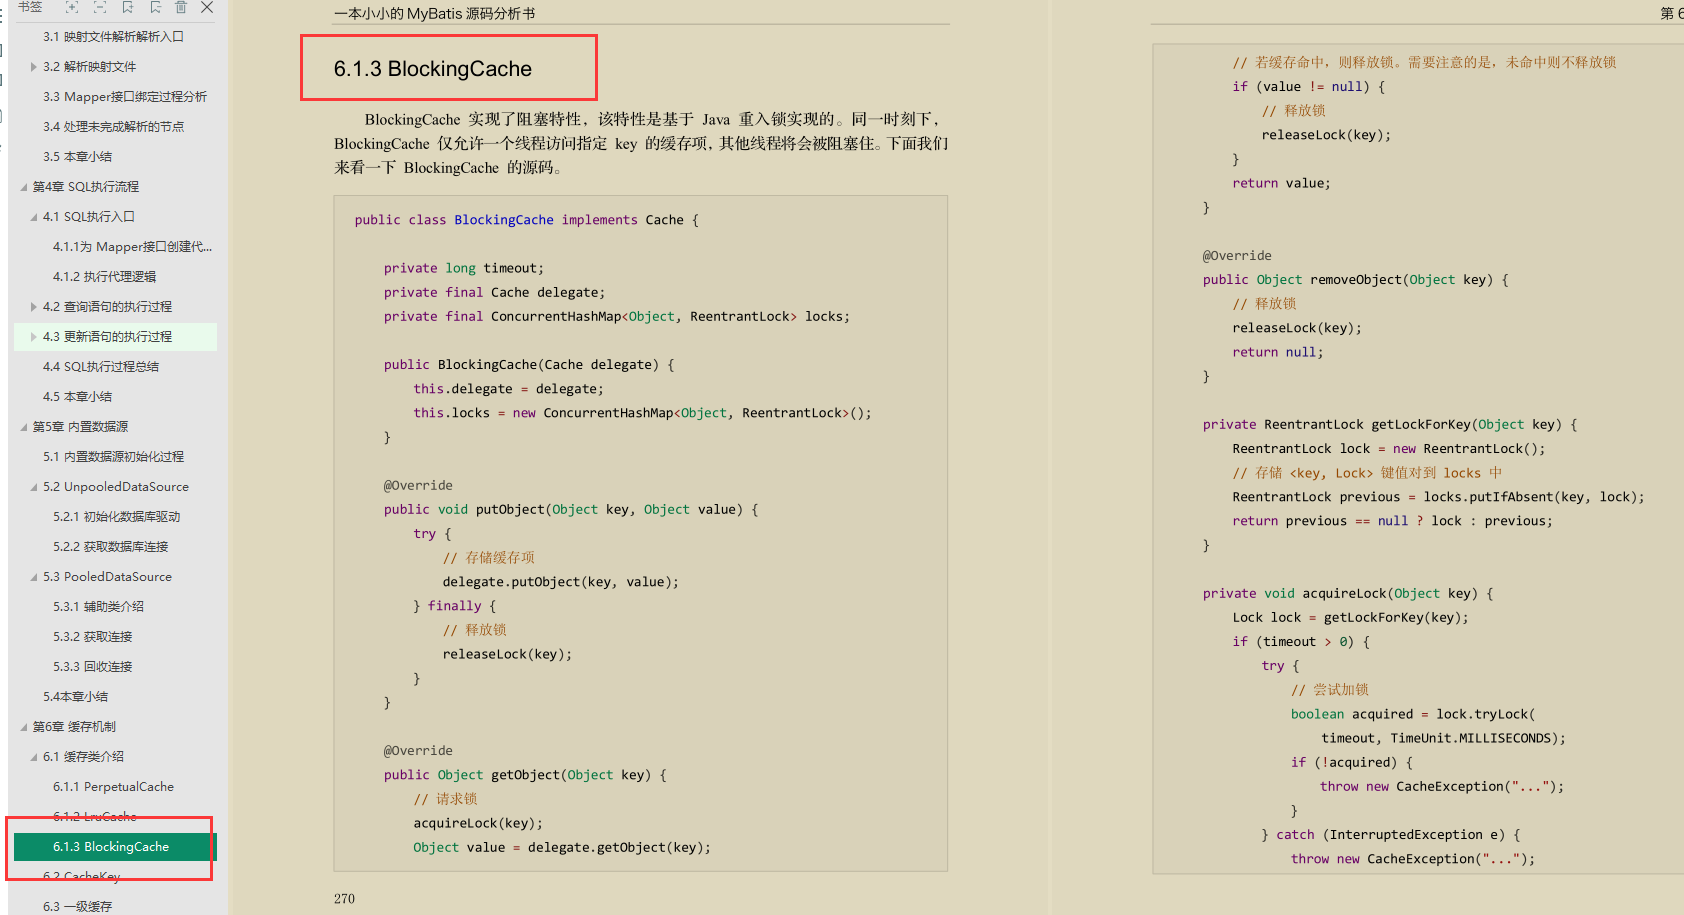
Task: Collapse the 5.2 UnpooledDataSource node
Action: click(34, 487)
